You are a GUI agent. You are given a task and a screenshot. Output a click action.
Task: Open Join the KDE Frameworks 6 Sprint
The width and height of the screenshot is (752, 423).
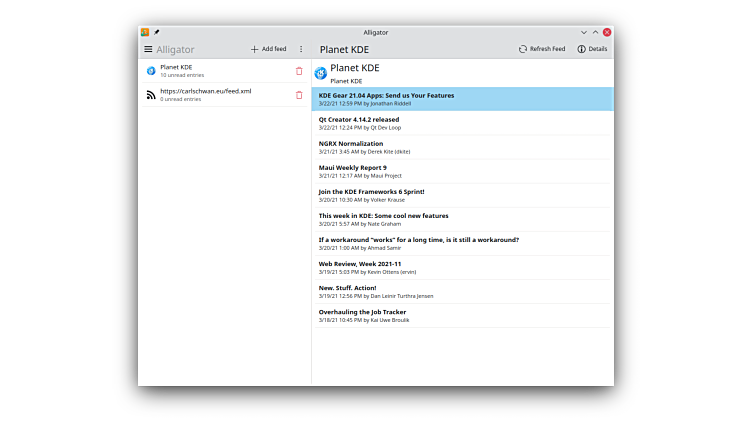[x=371, y=191]
